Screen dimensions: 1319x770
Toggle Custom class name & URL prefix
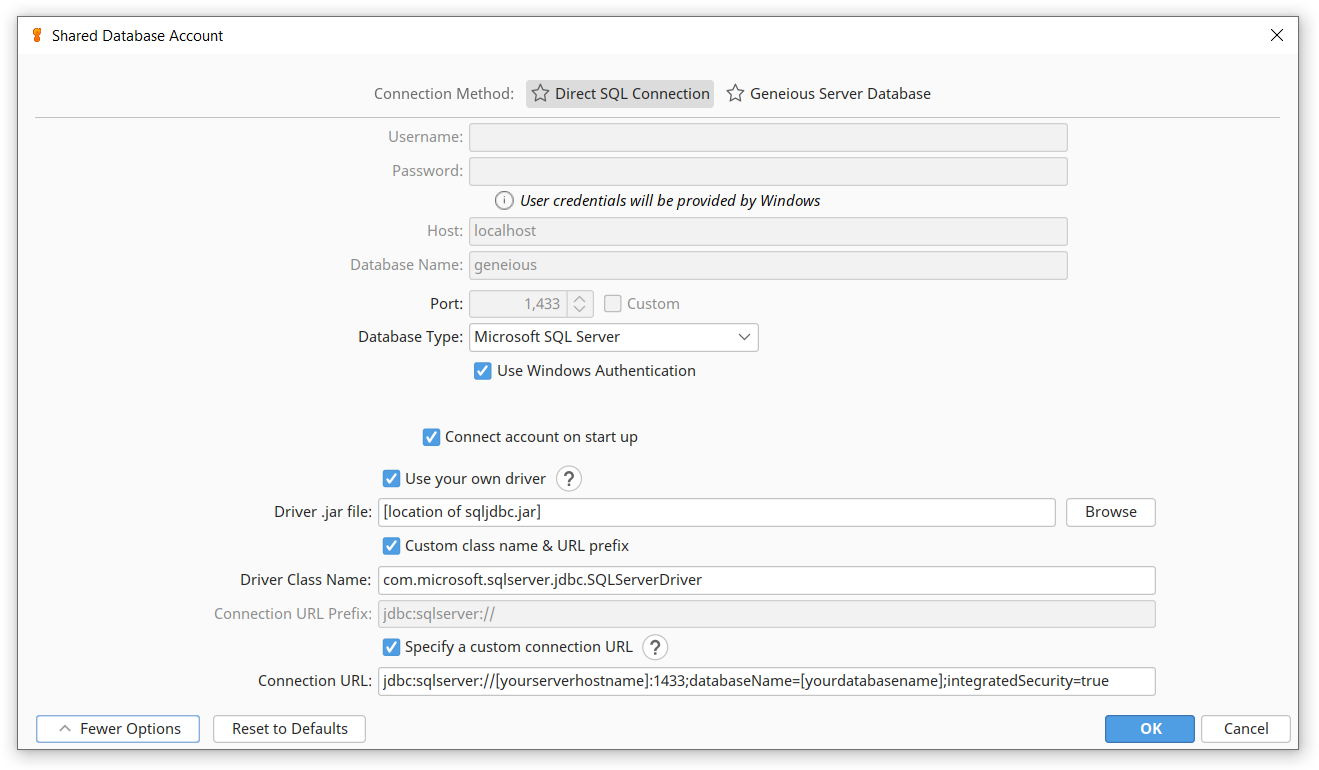tap(391, 546)
